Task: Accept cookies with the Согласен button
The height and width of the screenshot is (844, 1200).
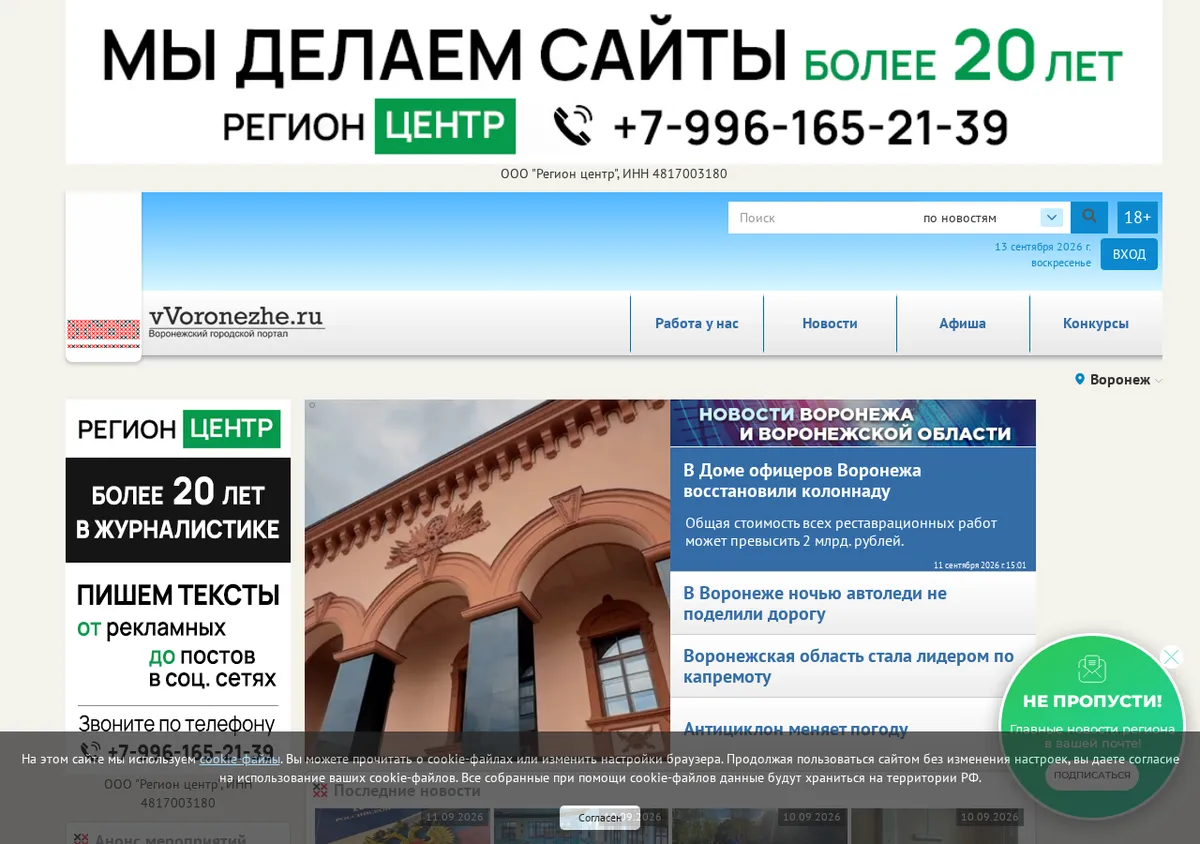Action: point(600,818)
